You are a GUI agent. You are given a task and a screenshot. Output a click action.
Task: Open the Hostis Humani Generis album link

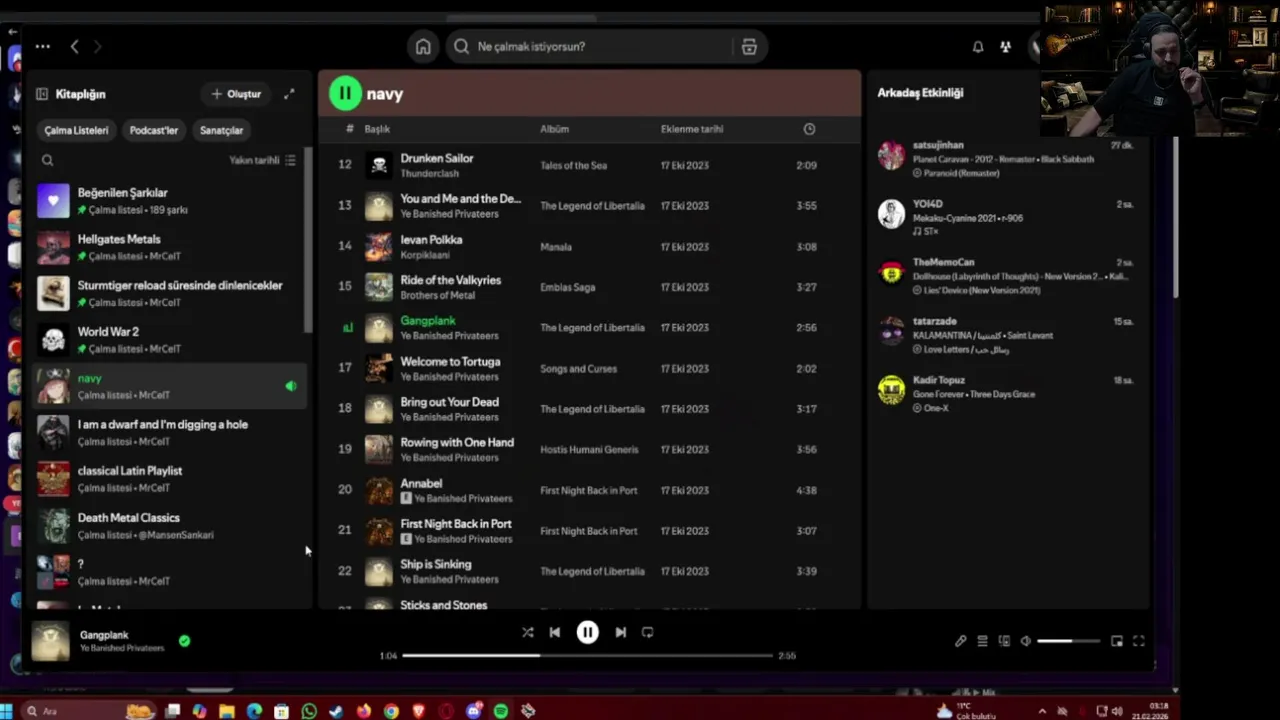tap(589, 450)
